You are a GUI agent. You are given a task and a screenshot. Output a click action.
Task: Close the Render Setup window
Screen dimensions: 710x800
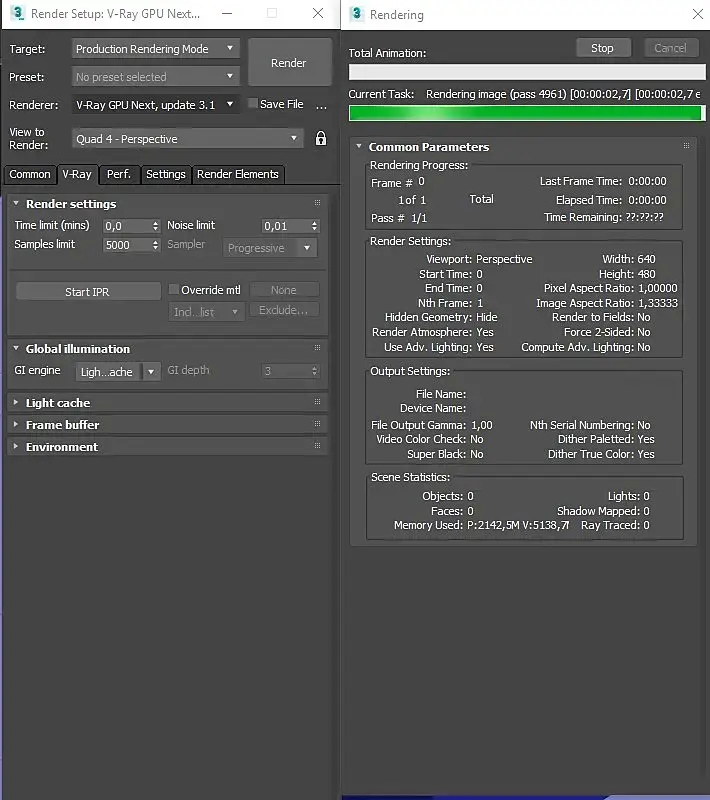coord(318,13)
